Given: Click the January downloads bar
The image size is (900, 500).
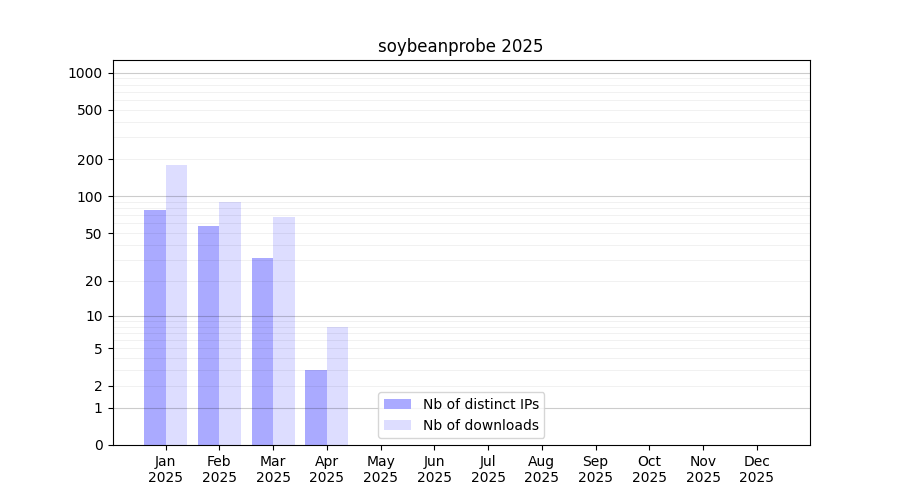Looking at the screenshot, I should coord(176,305).
